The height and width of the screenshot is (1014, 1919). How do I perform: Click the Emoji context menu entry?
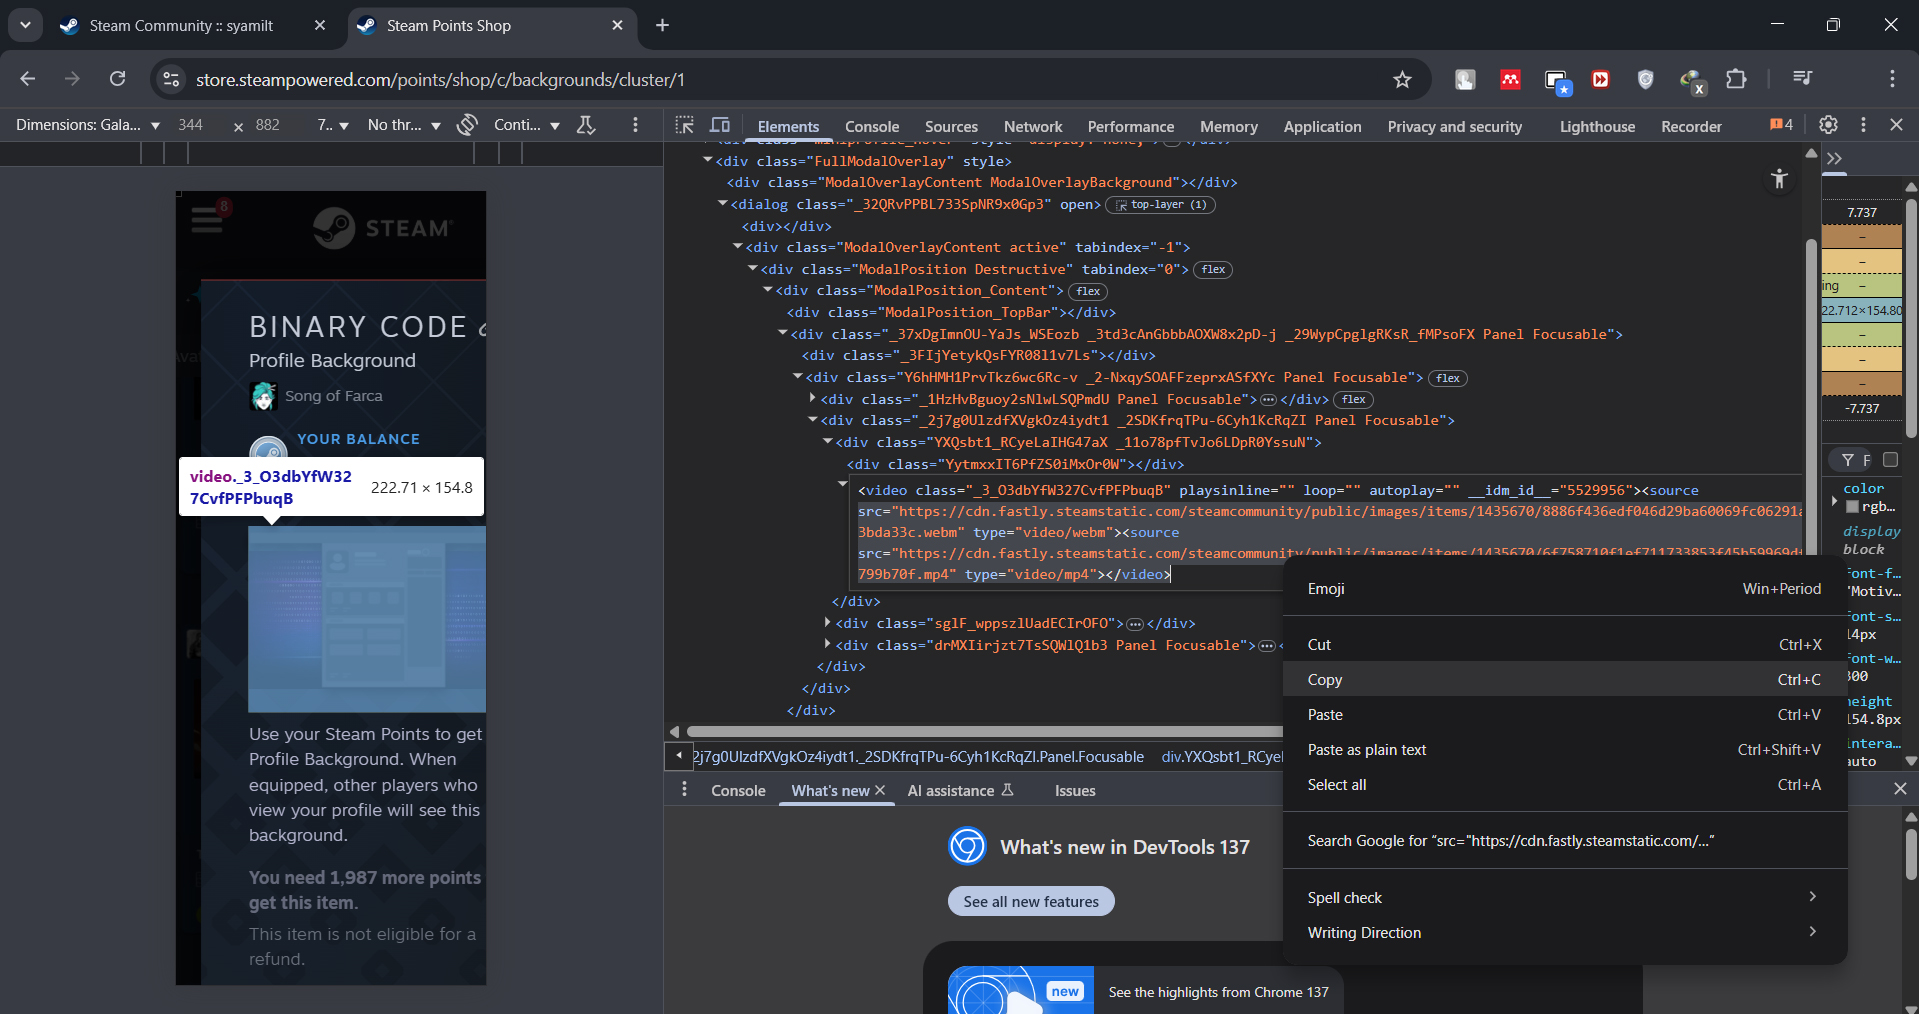[1564, 588]
